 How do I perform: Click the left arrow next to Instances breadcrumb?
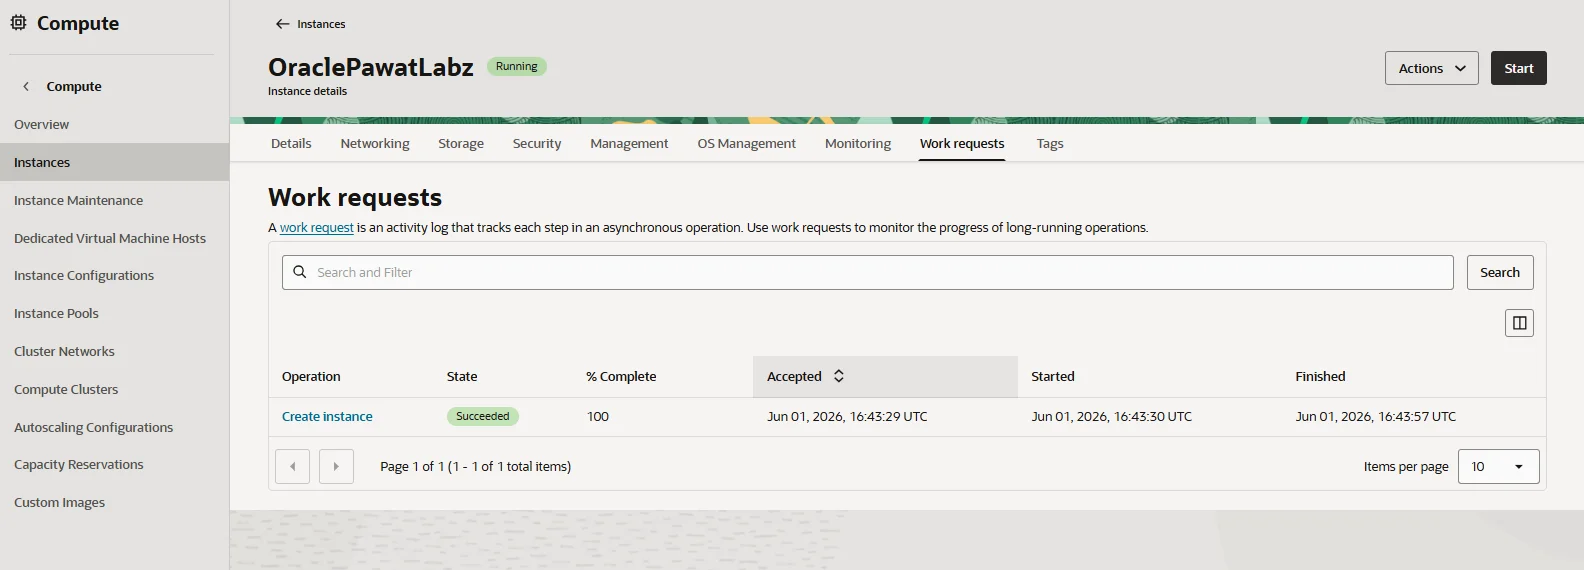tap(283, 24)
